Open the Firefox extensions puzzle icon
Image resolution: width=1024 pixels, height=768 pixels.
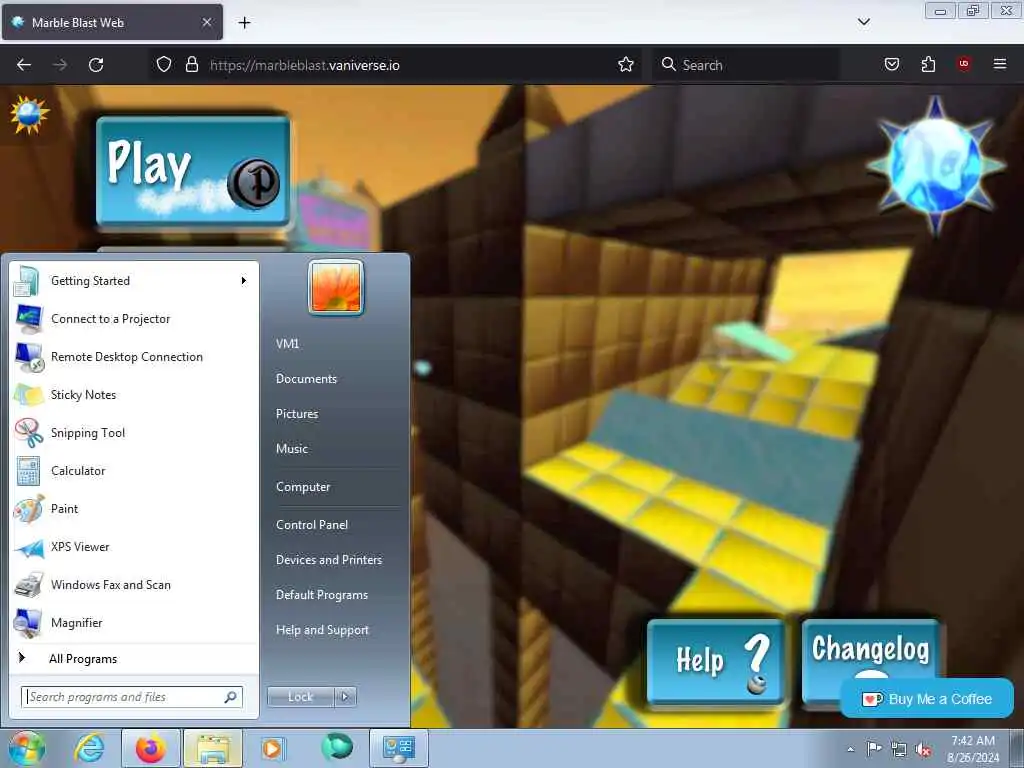(x=928, y=65)
